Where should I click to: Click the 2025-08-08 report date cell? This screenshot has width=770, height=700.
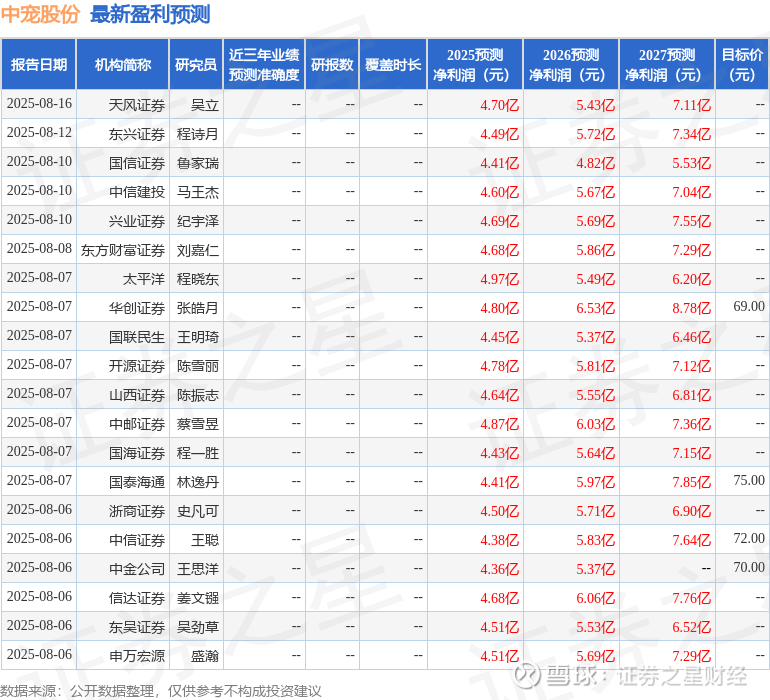click(39, 248)
